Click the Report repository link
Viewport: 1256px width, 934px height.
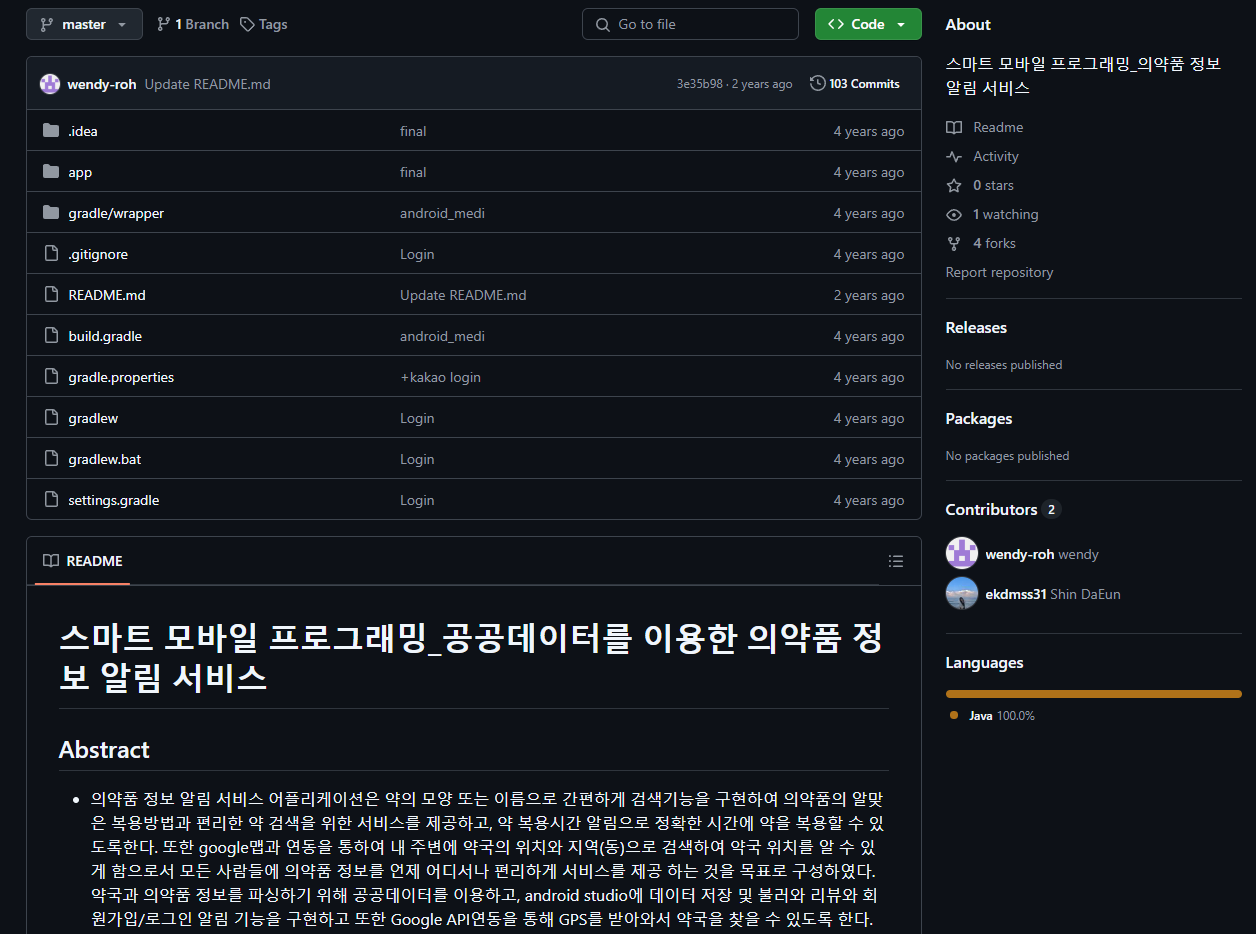tap(999, 272)
